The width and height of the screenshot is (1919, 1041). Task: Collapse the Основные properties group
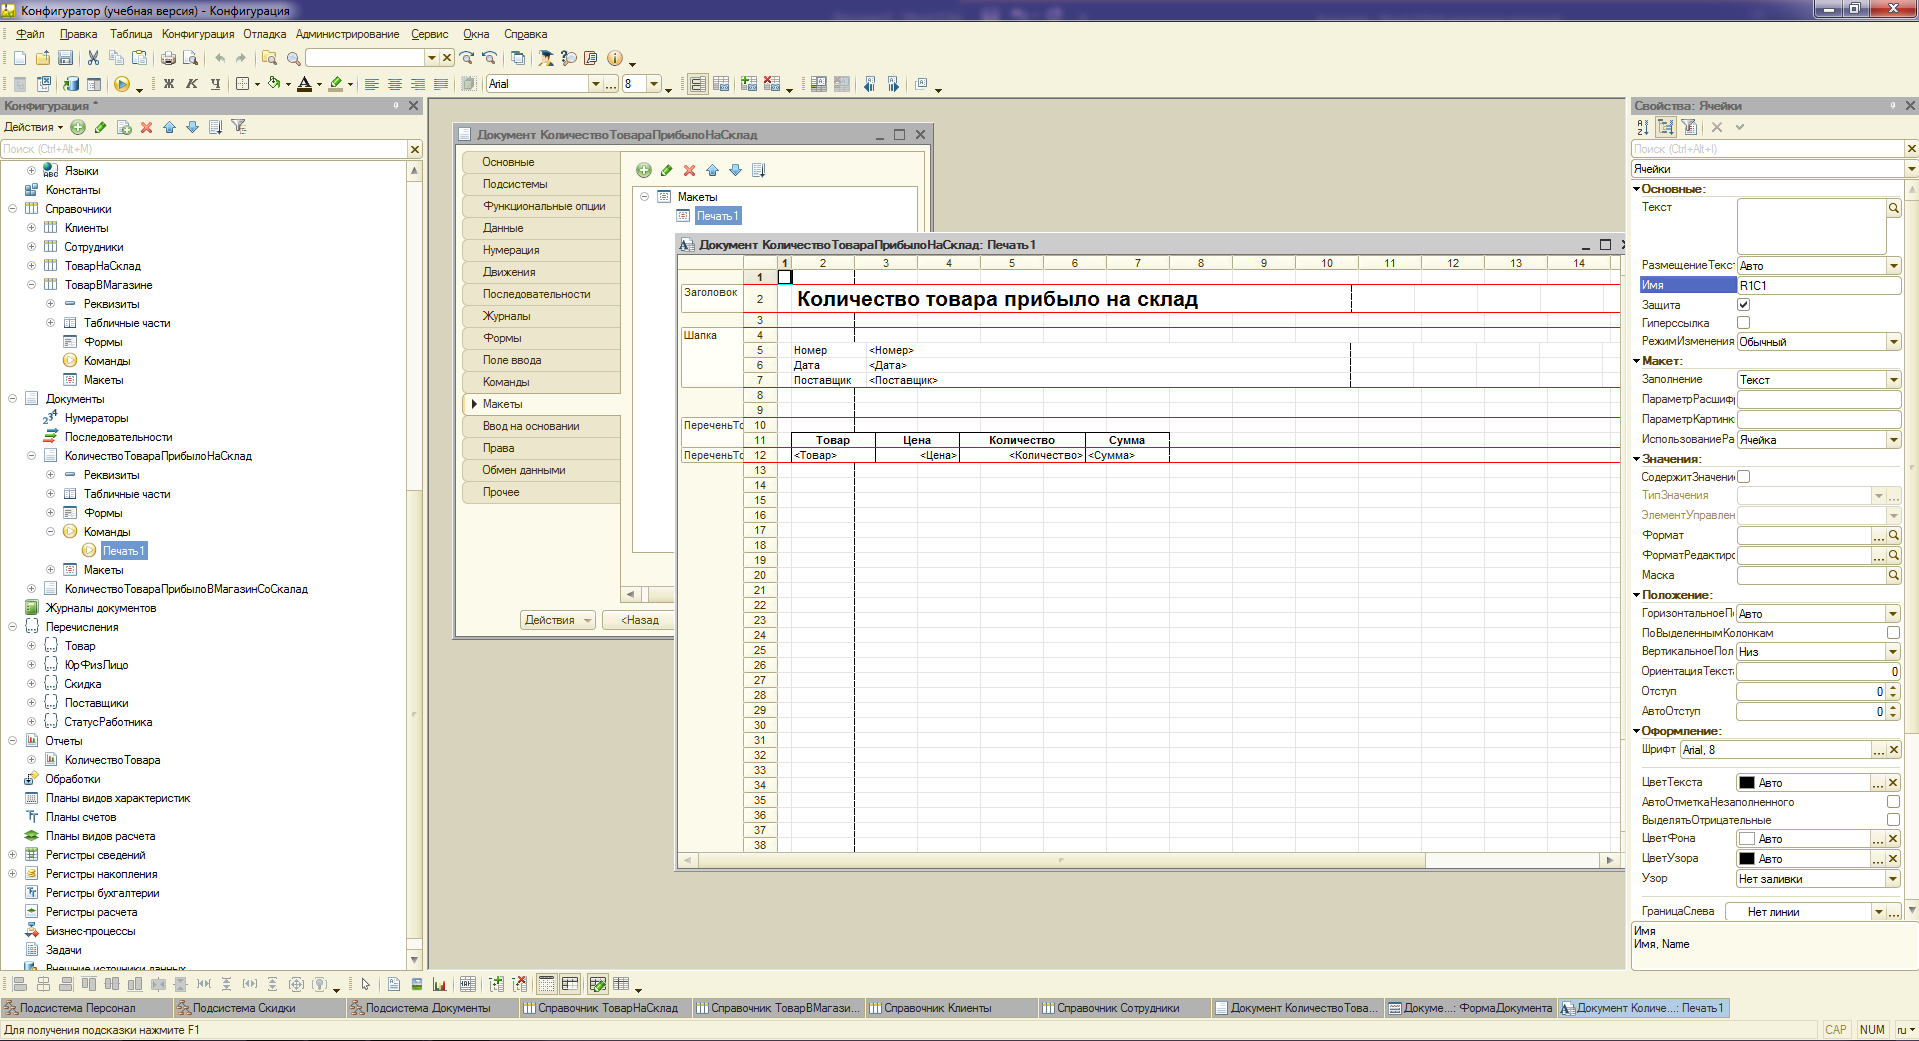(1637, 188)
